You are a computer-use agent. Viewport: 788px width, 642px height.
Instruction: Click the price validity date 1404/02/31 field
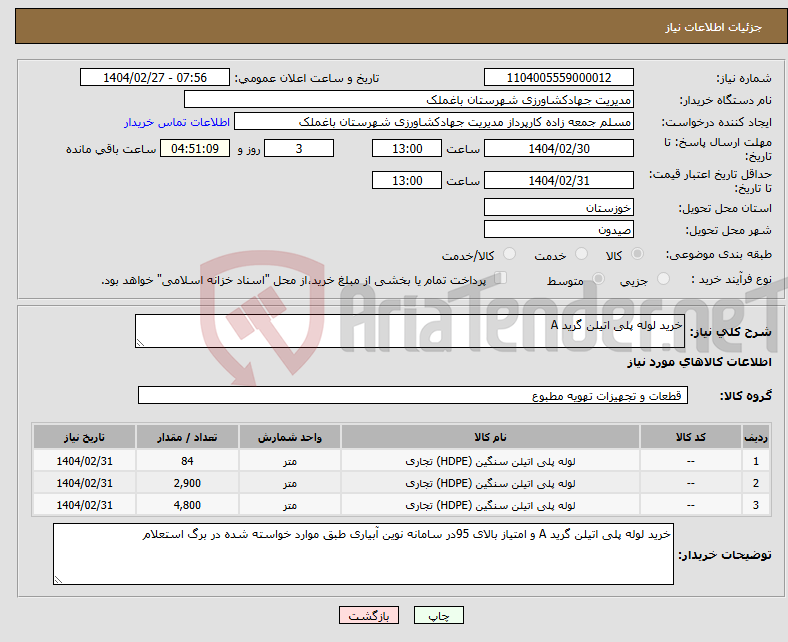(558, 180)
